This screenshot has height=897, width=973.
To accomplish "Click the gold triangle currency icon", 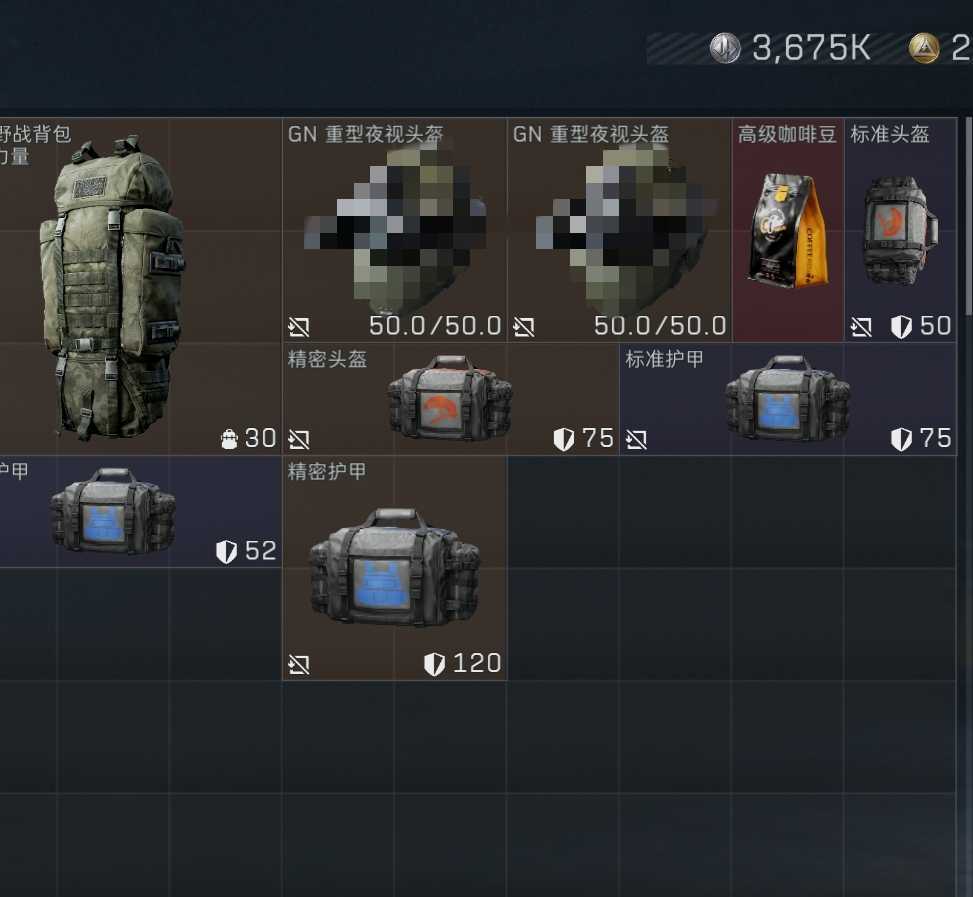I will 924,48.
